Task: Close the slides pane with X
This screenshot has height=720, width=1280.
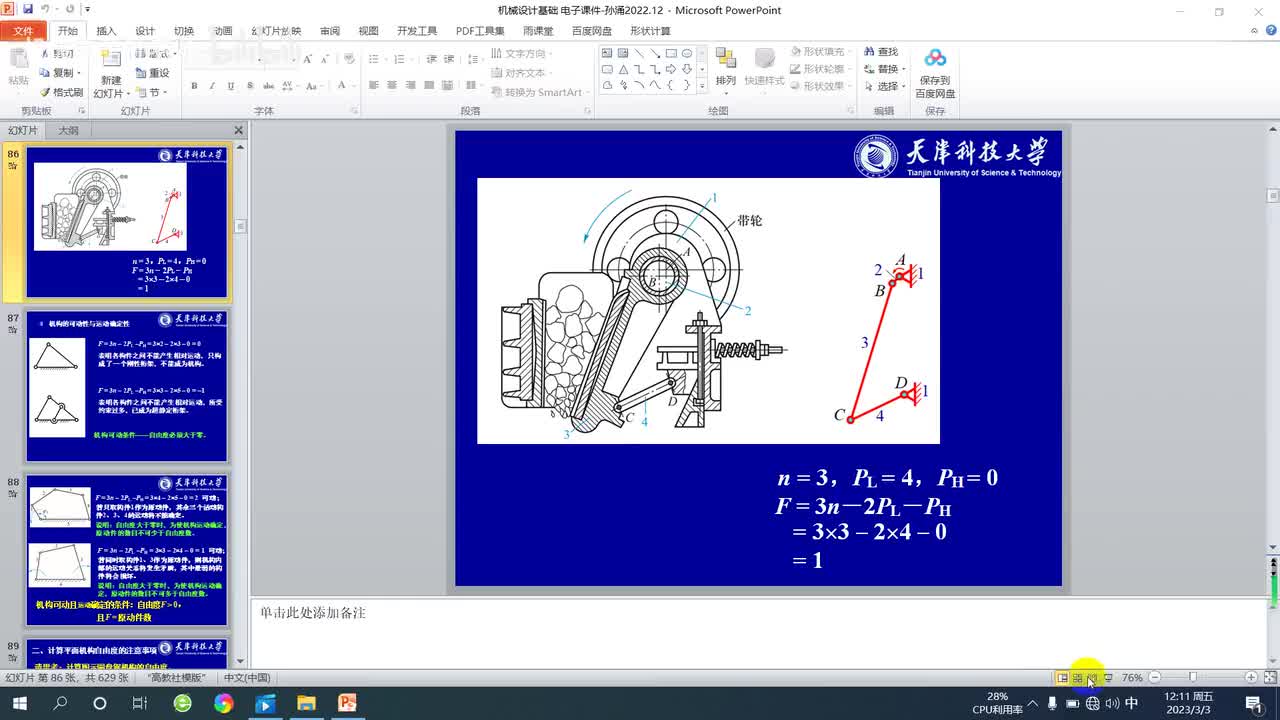Action: click(239, 130)
